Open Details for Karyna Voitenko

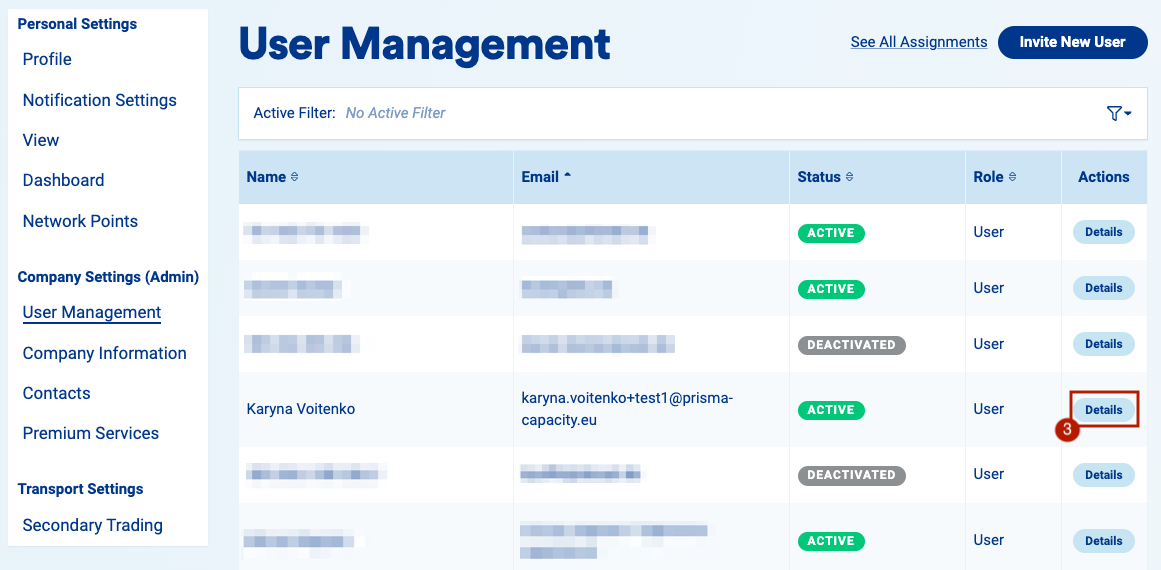[1103, 410]
